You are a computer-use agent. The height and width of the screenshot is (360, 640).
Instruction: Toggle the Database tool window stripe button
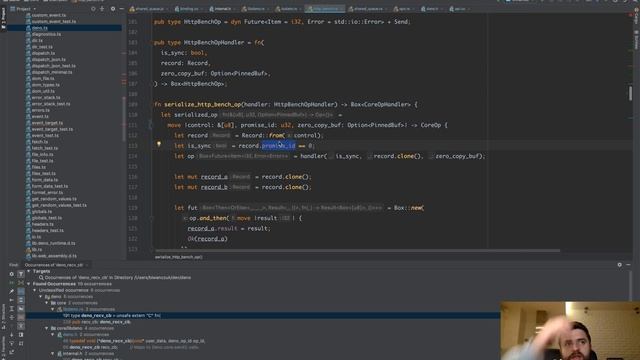(636, 40)
